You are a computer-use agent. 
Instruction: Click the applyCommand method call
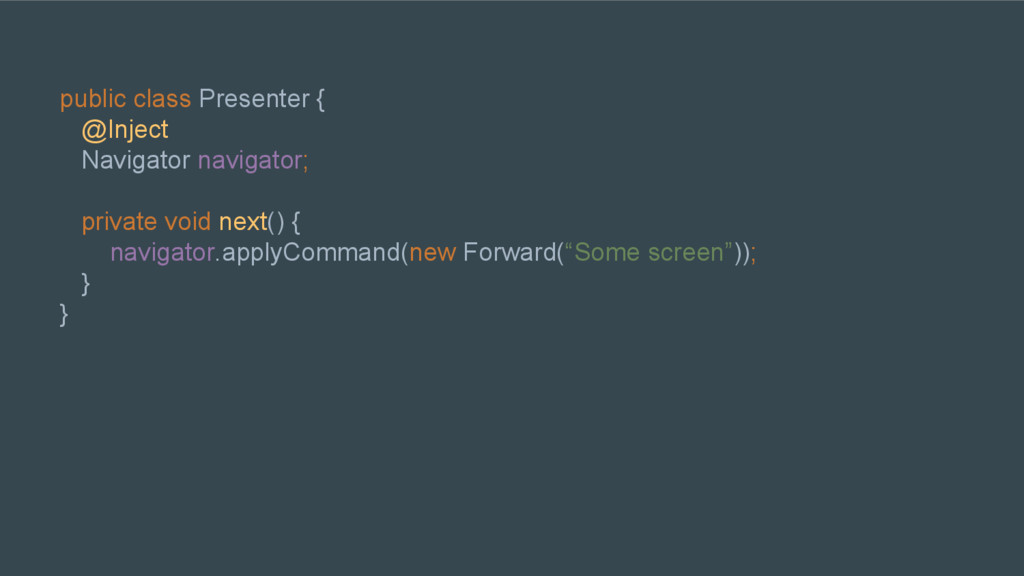click(311, 253)
